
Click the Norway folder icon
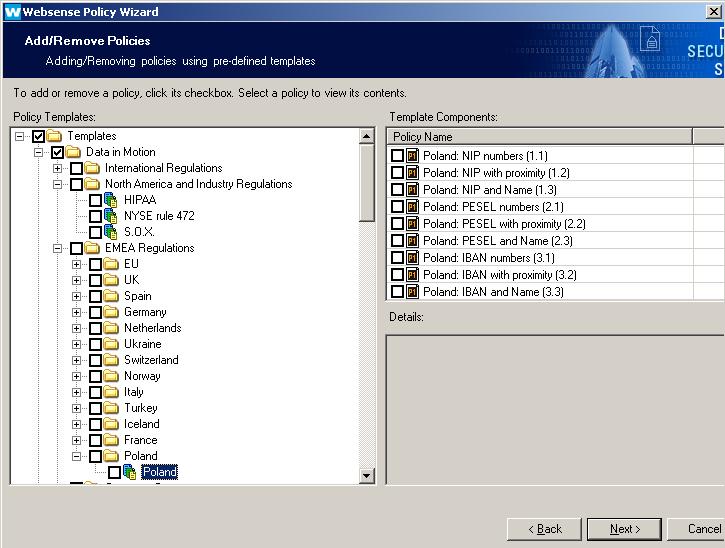click(111, 376)
